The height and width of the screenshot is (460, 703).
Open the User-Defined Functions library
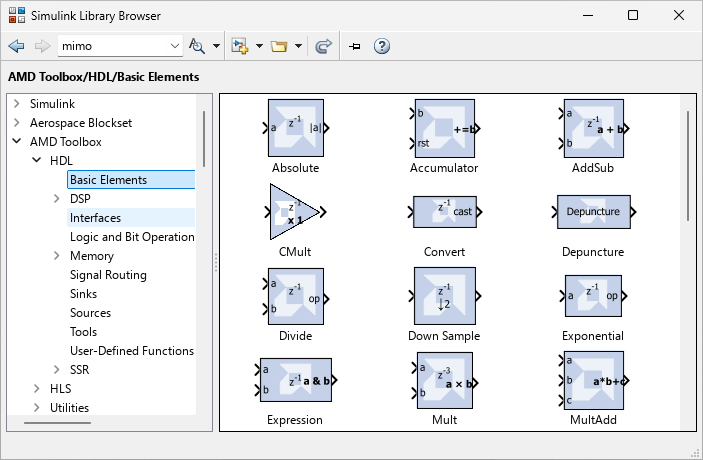point(131,351)
